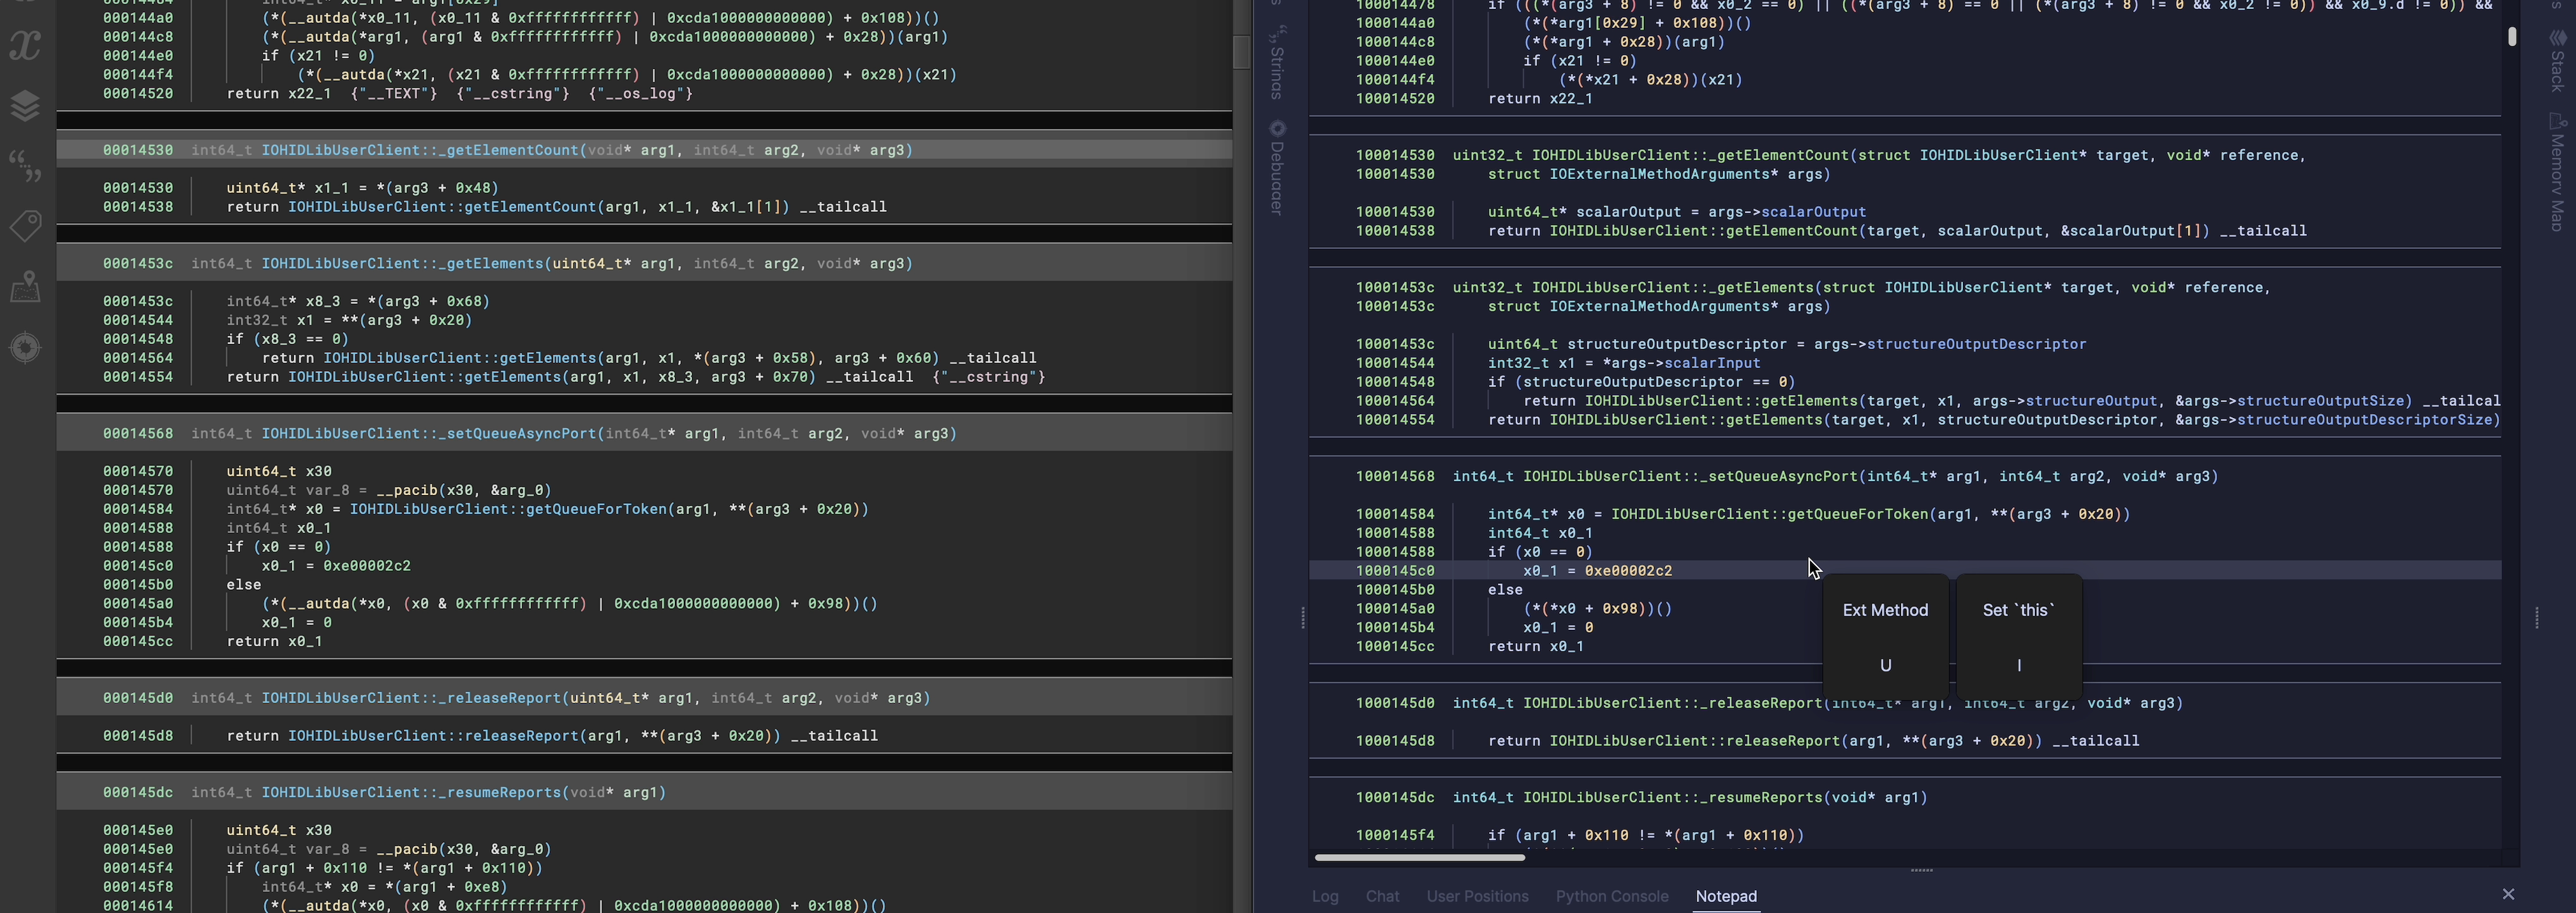Open the Memory Map icon in left sidebar
Image resolution: width=2576 pixels, height=913 pixels.
[25, 287]
